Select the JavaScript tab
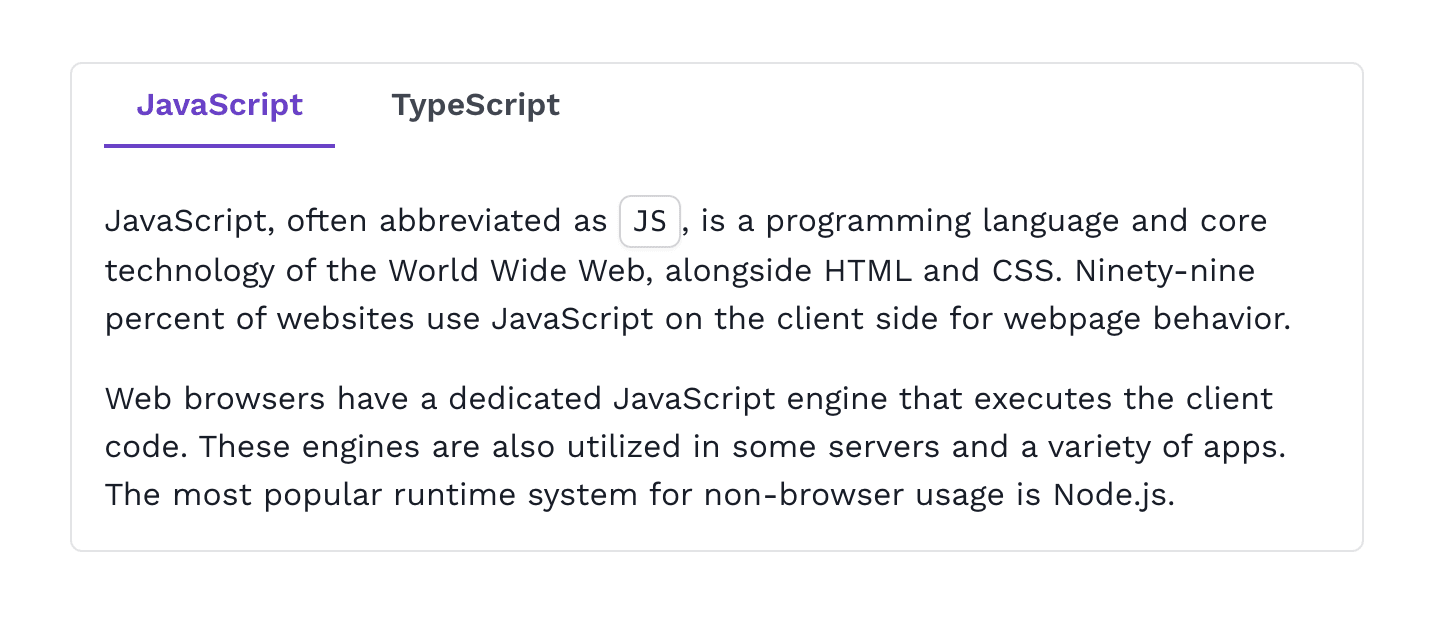 pyautogui.click(x=219, y=105)
